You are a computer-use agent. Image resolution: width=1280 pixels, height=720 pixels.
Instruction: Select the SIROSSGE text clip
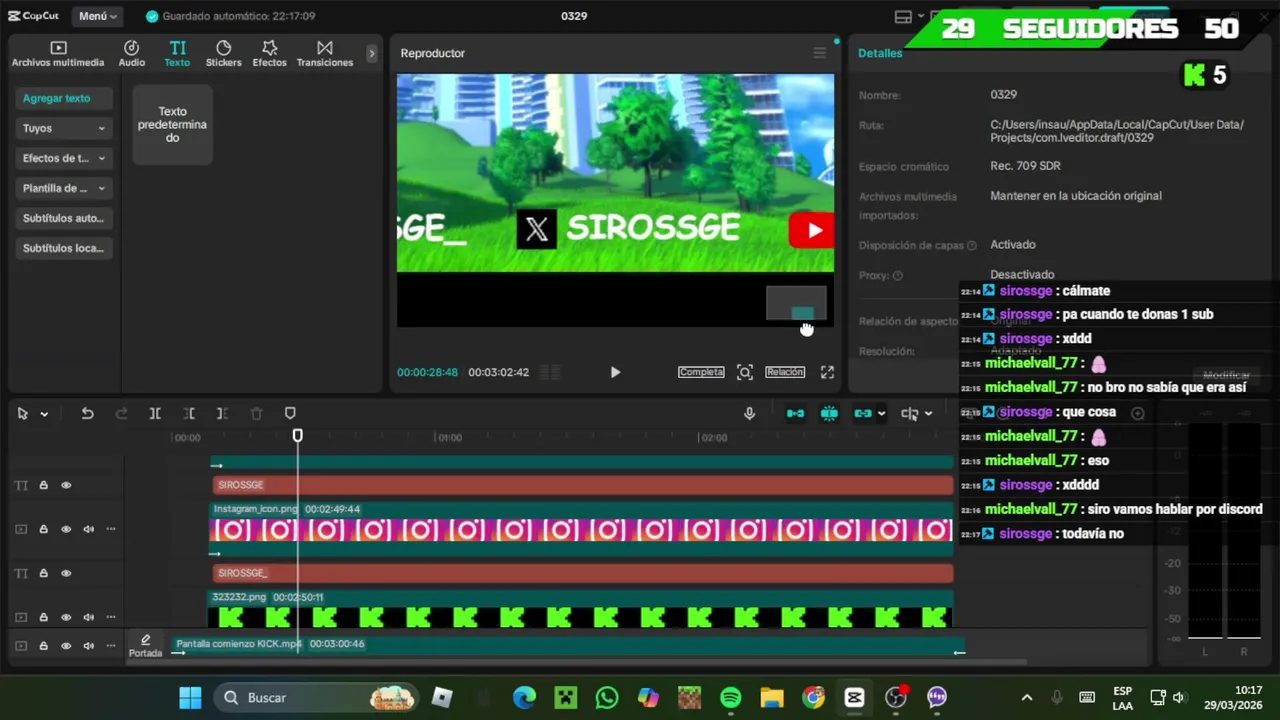583,485
